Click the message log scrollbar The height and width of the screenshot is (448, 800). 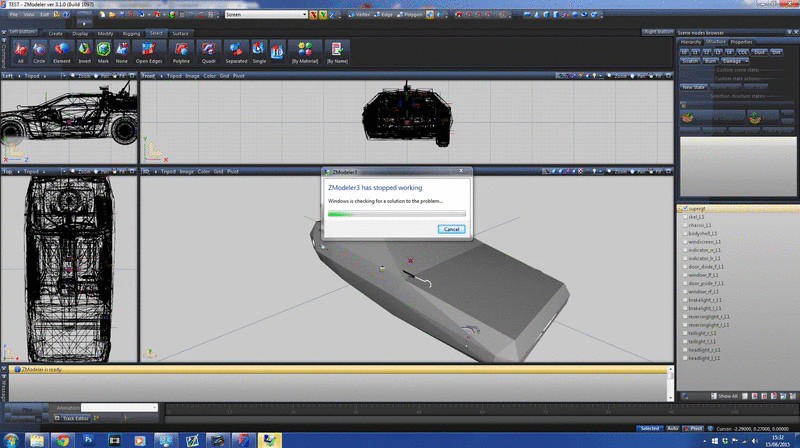click(670, 383)
